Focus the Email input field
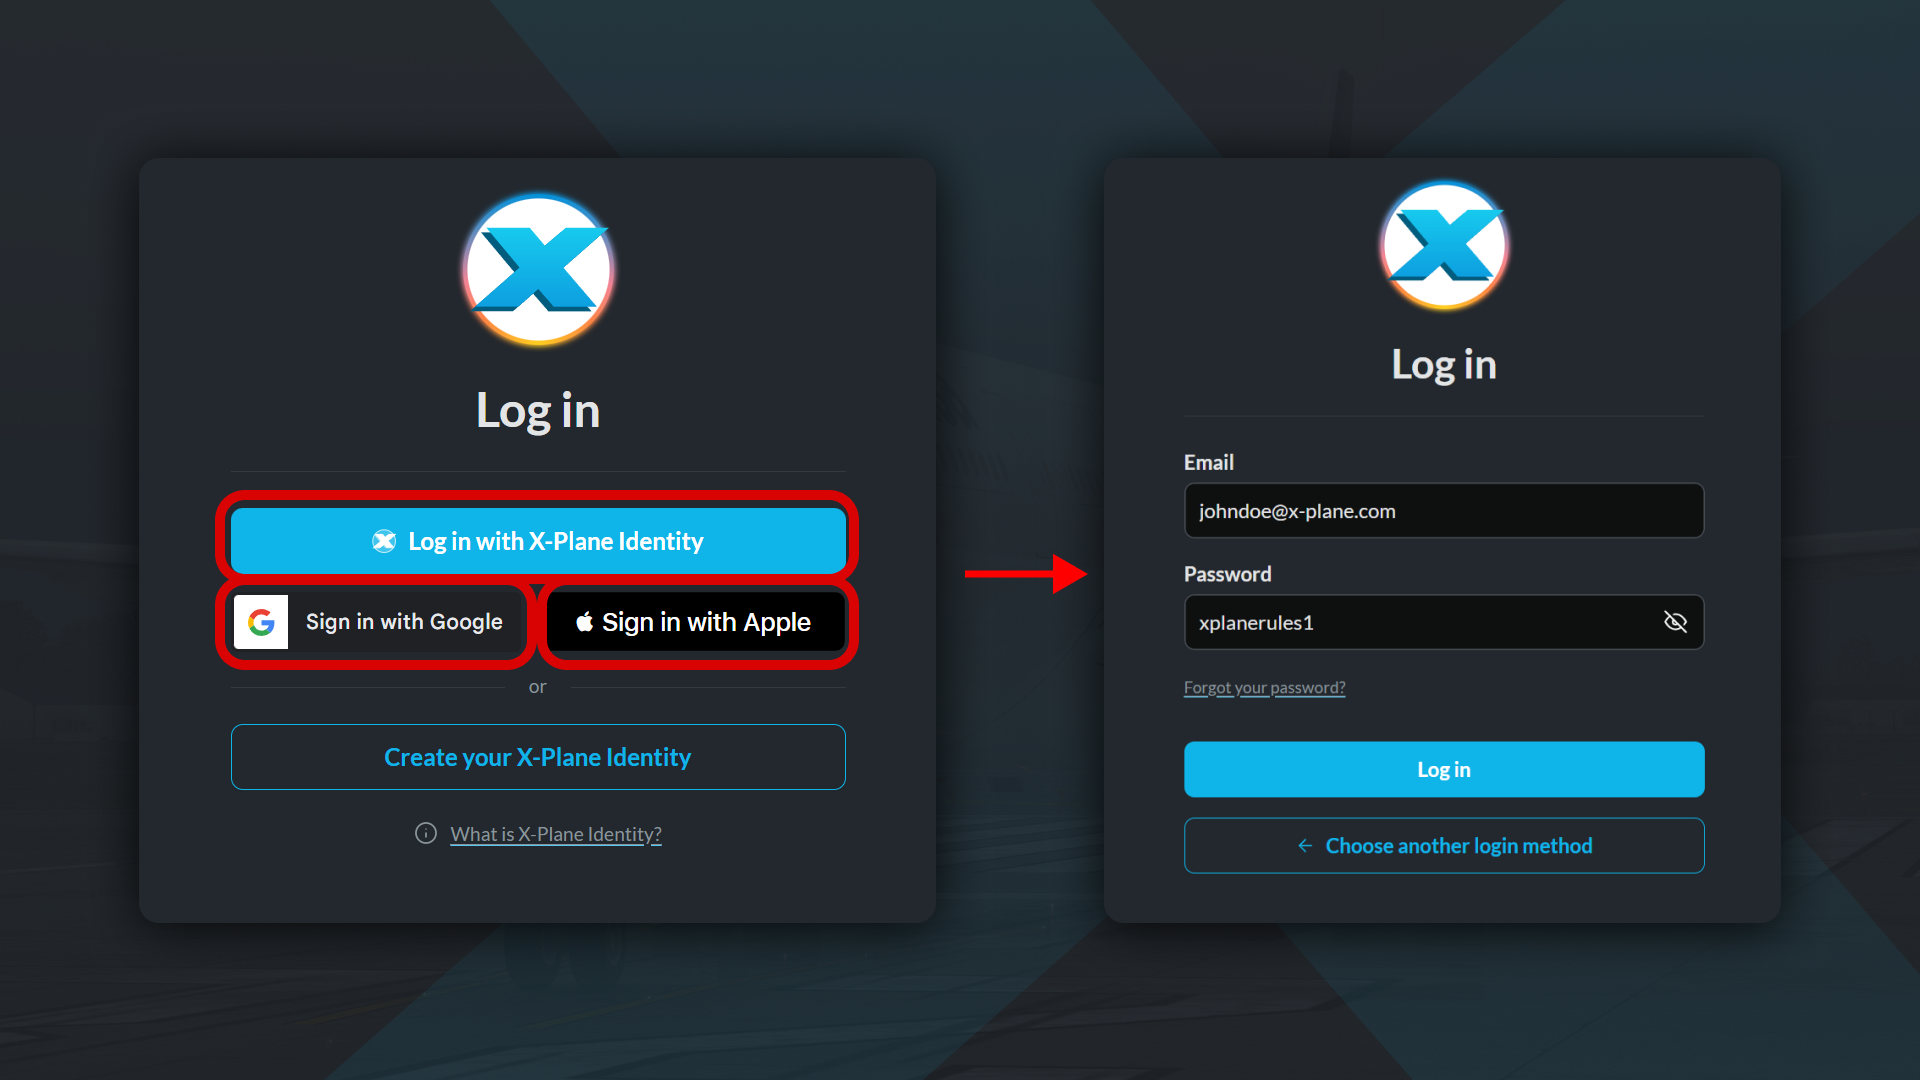1920x1080 pixels. [x=1444, y=511]
